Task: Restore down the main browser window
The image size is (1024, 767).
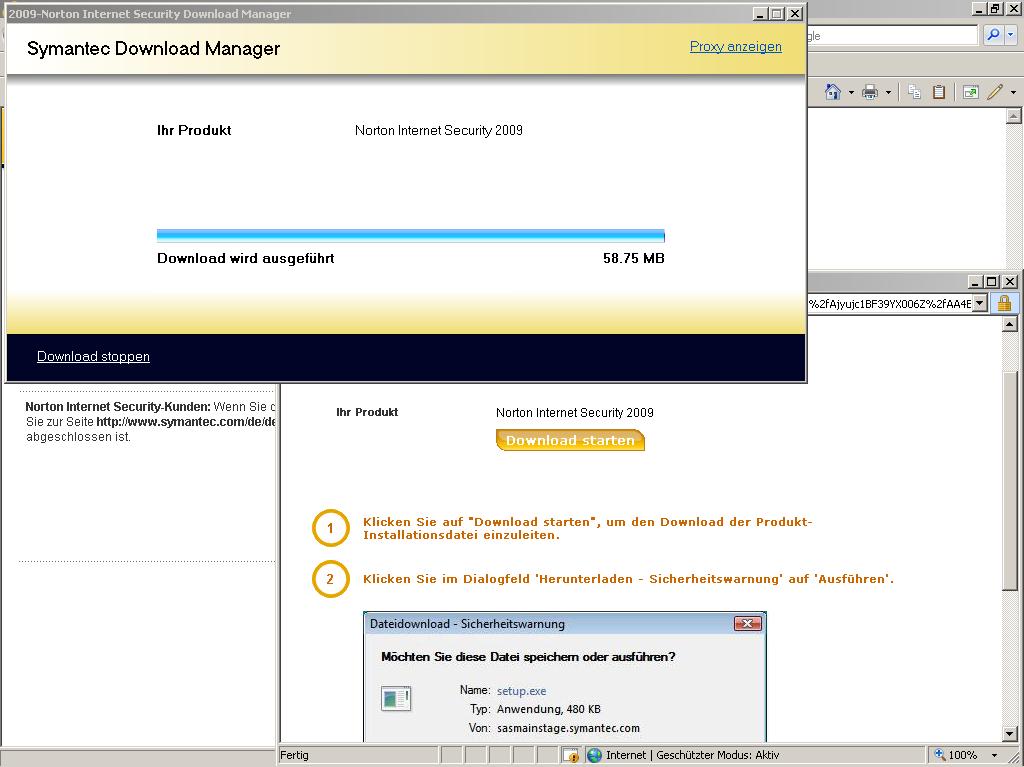Action: pyautogui.click(x=995, y=8)
